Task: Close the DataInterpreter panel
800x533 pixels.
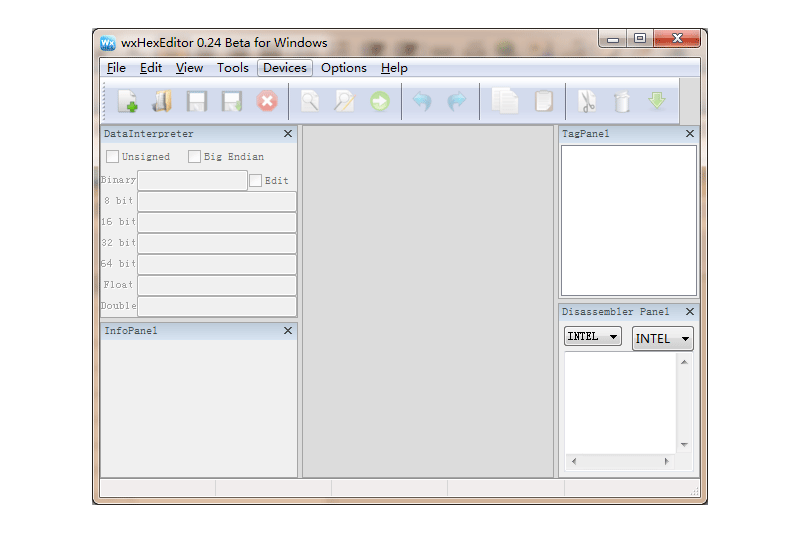Action: pyautogui.click(x=288, y=134)
